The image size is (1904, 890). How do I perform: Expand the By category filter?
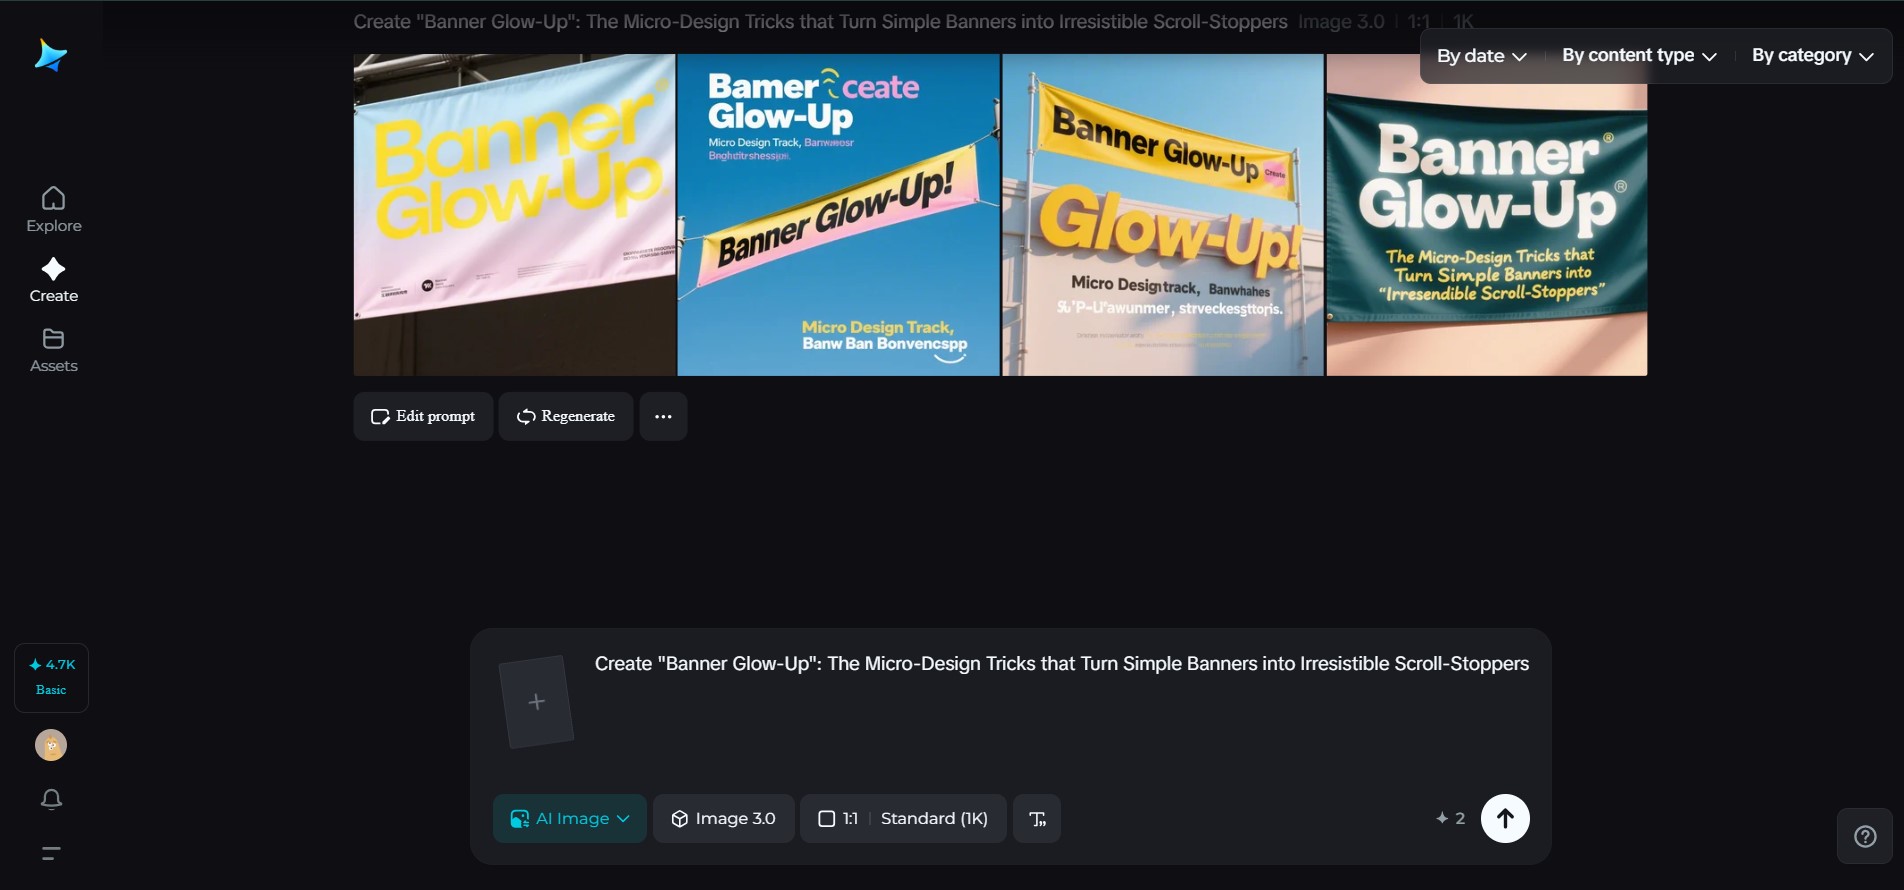pyautogui.click(x=1812, y=56)
